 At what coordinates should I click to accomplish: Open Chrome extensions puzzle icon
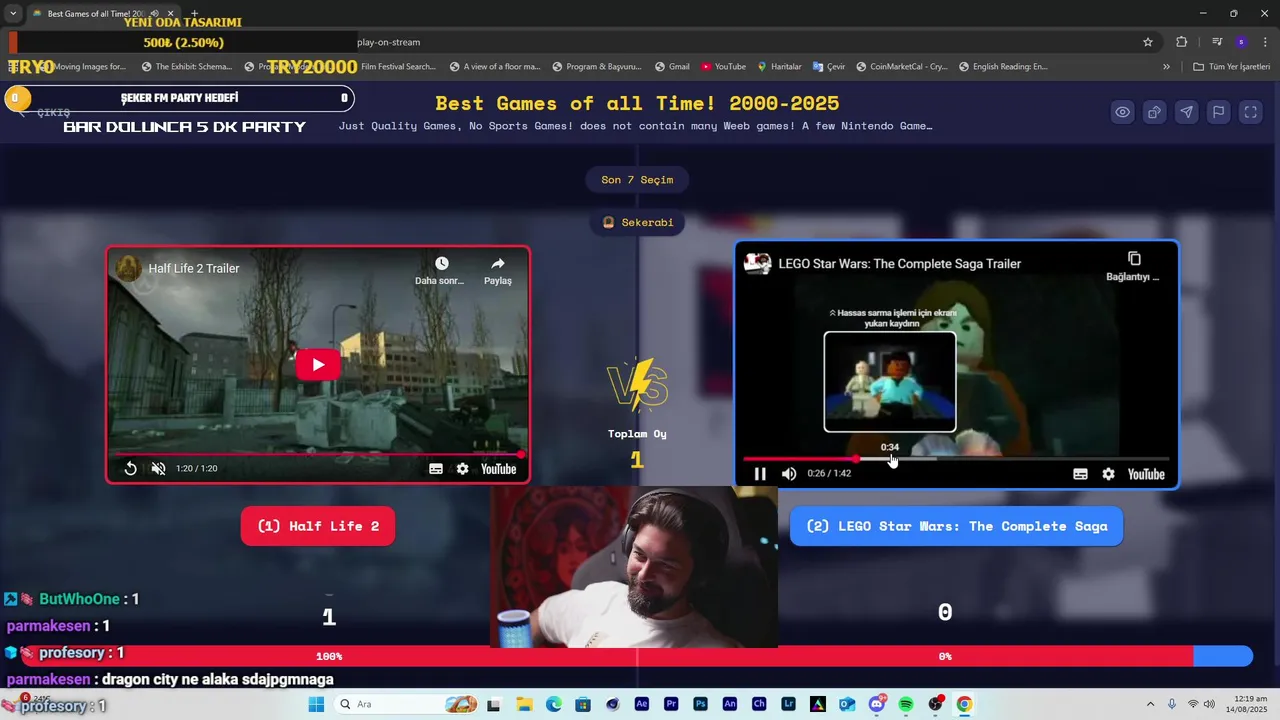[1182, 42]
